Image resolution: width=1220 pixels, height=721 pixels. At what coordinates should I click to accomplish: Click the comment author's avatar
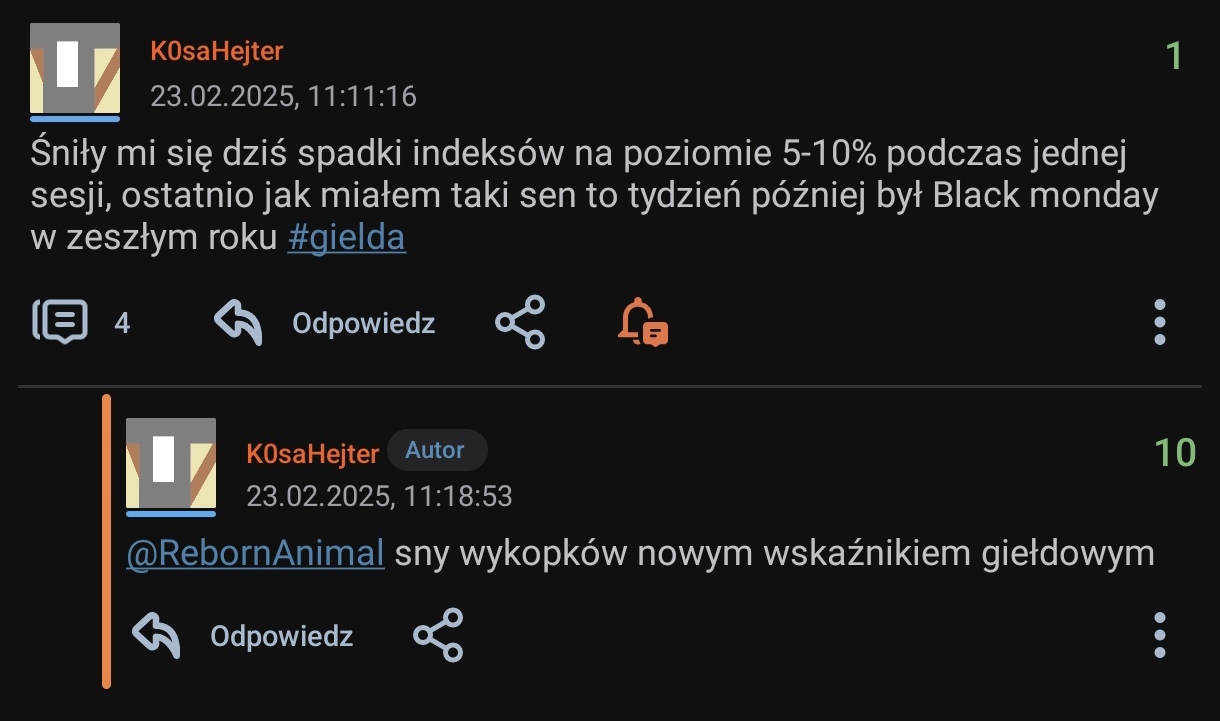tap(171, 463)
